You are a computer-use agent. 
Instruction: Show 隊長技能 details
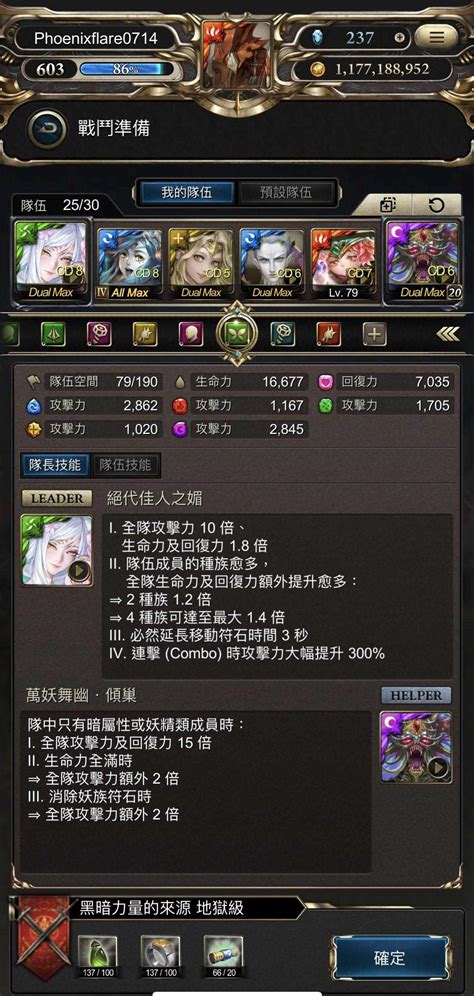(x=56, y=464)
